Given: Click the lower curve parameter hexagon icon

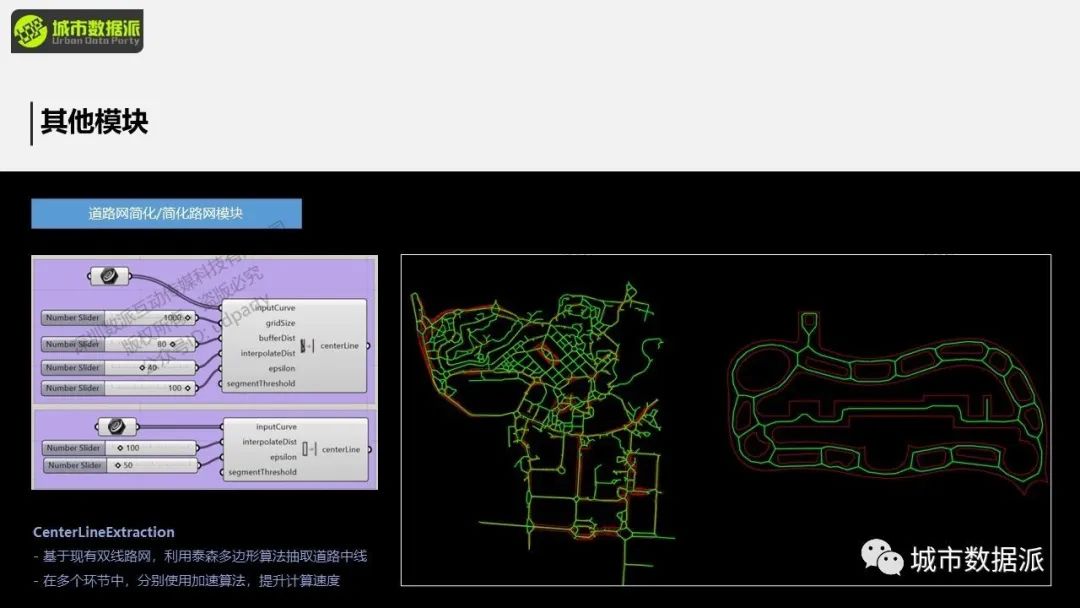Looking at the screenshot, I should tap(118, 426).
